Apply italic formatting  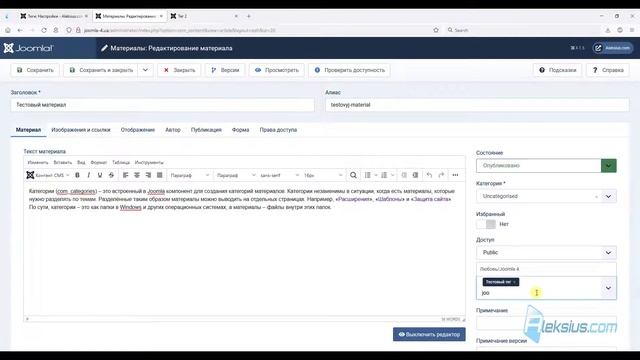89,175
